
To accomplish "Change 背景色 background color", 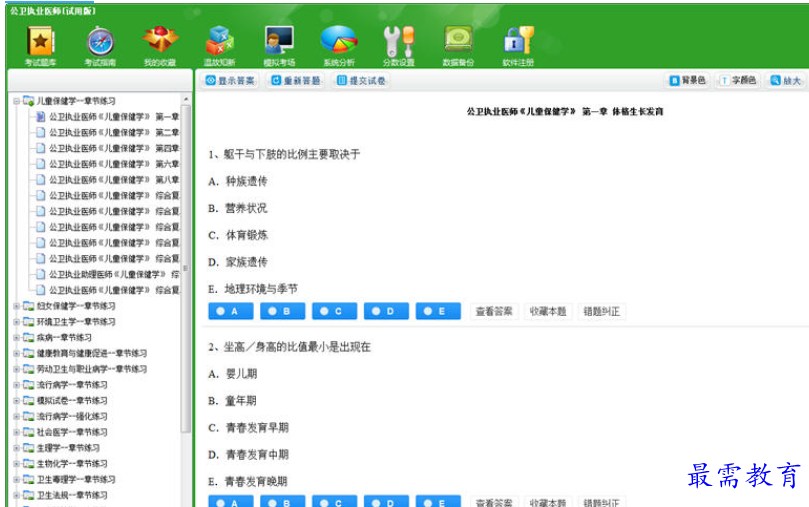I will [687, 80].
